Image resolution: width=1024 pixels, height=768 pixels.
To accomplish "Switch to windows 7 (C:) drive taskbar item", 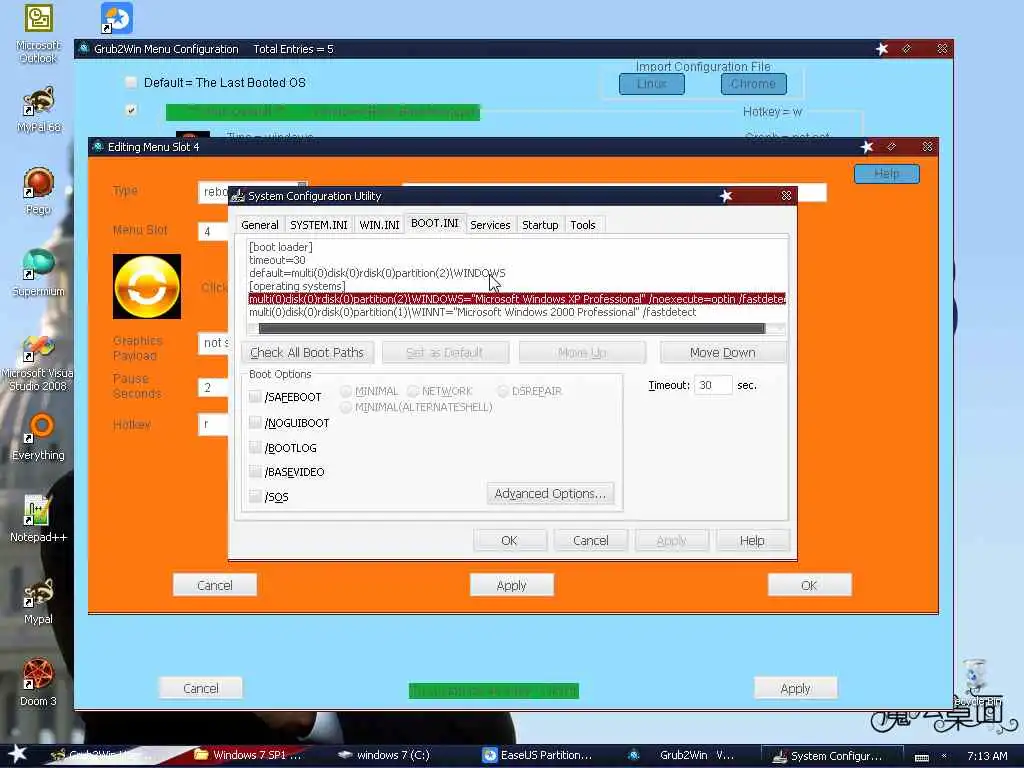I will pyautogui.click(x=385, y=755).
